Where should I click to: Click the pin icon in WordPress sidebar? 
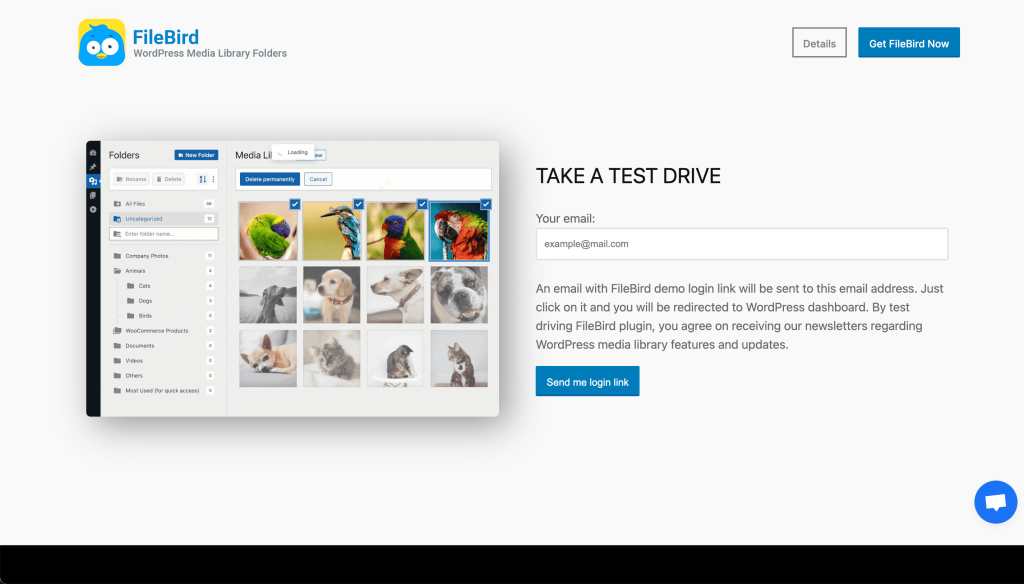click(93, 167)
